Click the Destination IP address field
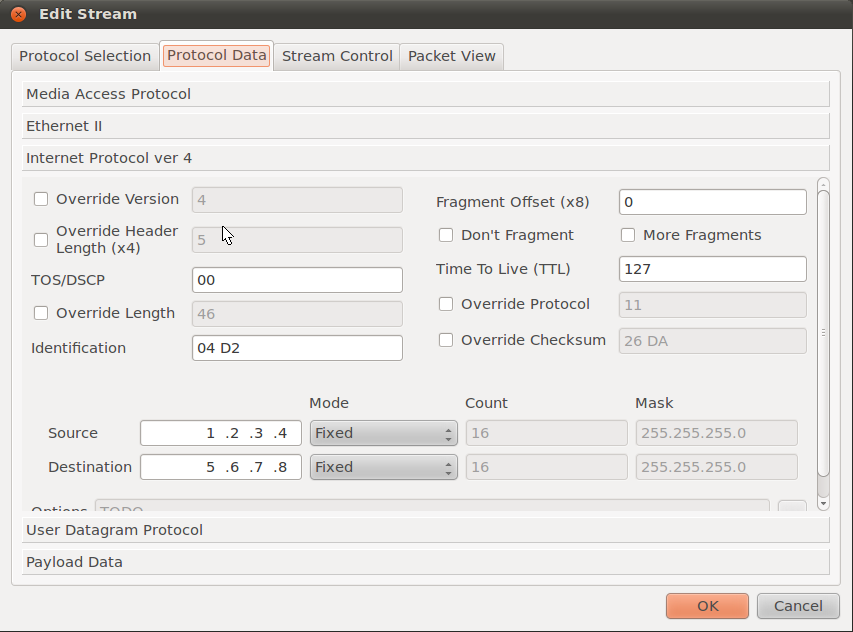Screen dimensions: 853x632 coord(221,467)
